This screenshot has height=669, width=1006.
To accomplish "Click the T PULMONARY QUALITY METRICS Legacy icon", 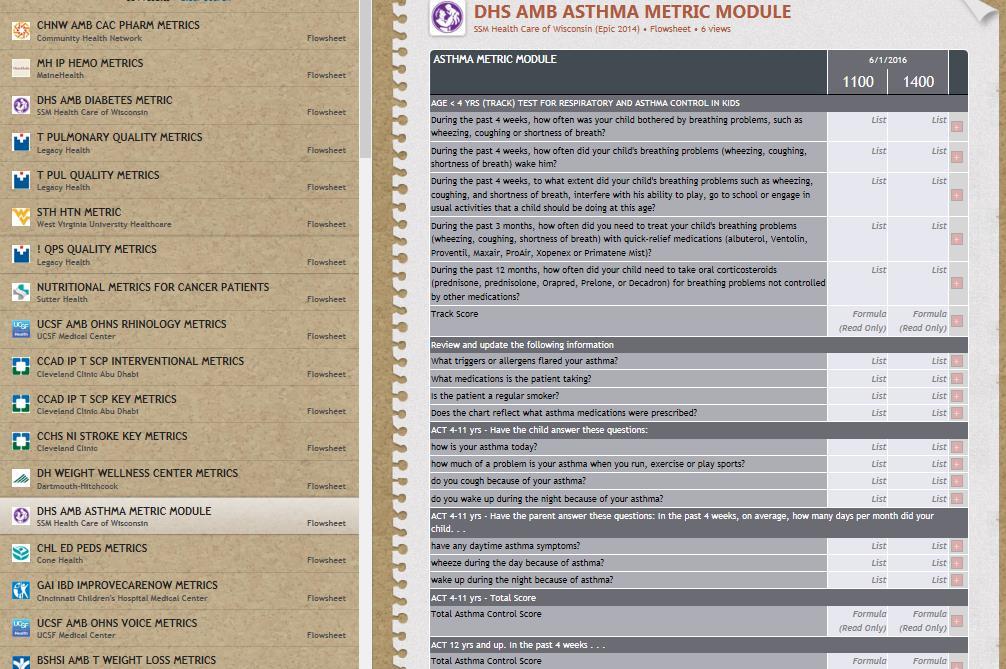I will click(x=21, y=142).
